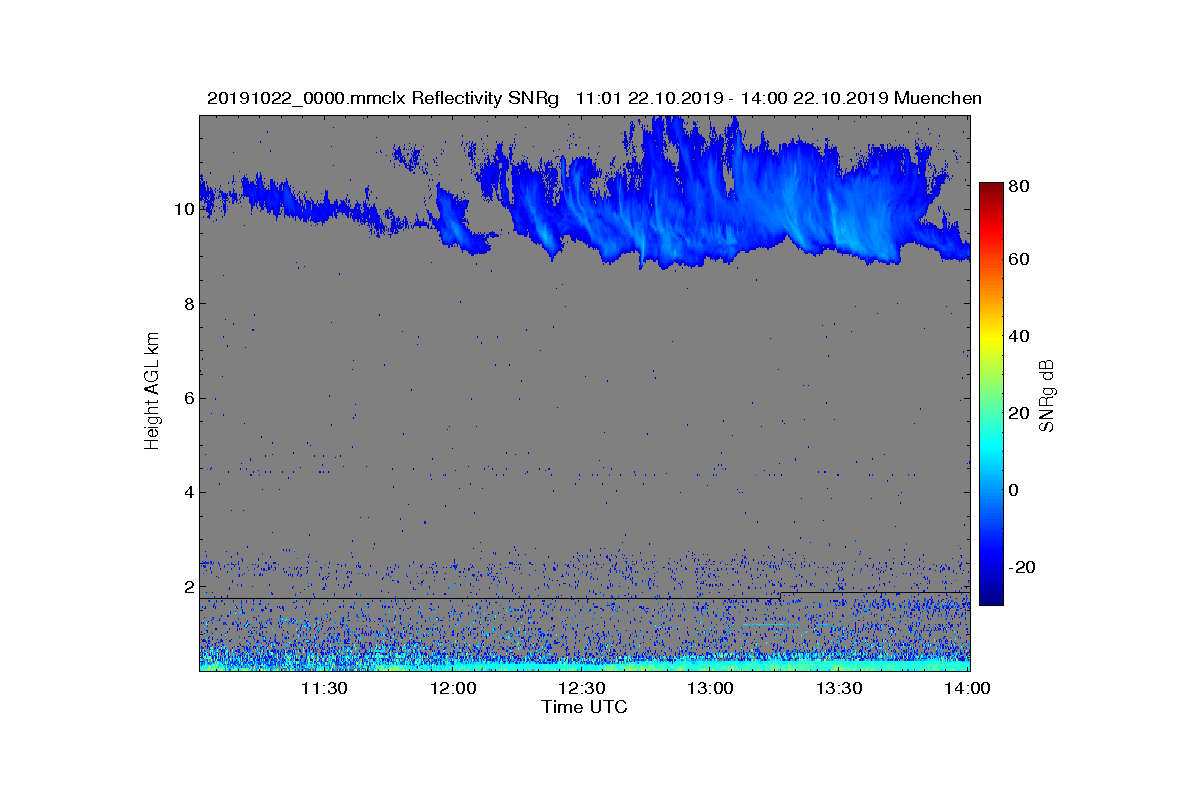This screenshot has height=800, width=1200.
Task: Click the height tick label 8
Action: [x=187, y=304]
